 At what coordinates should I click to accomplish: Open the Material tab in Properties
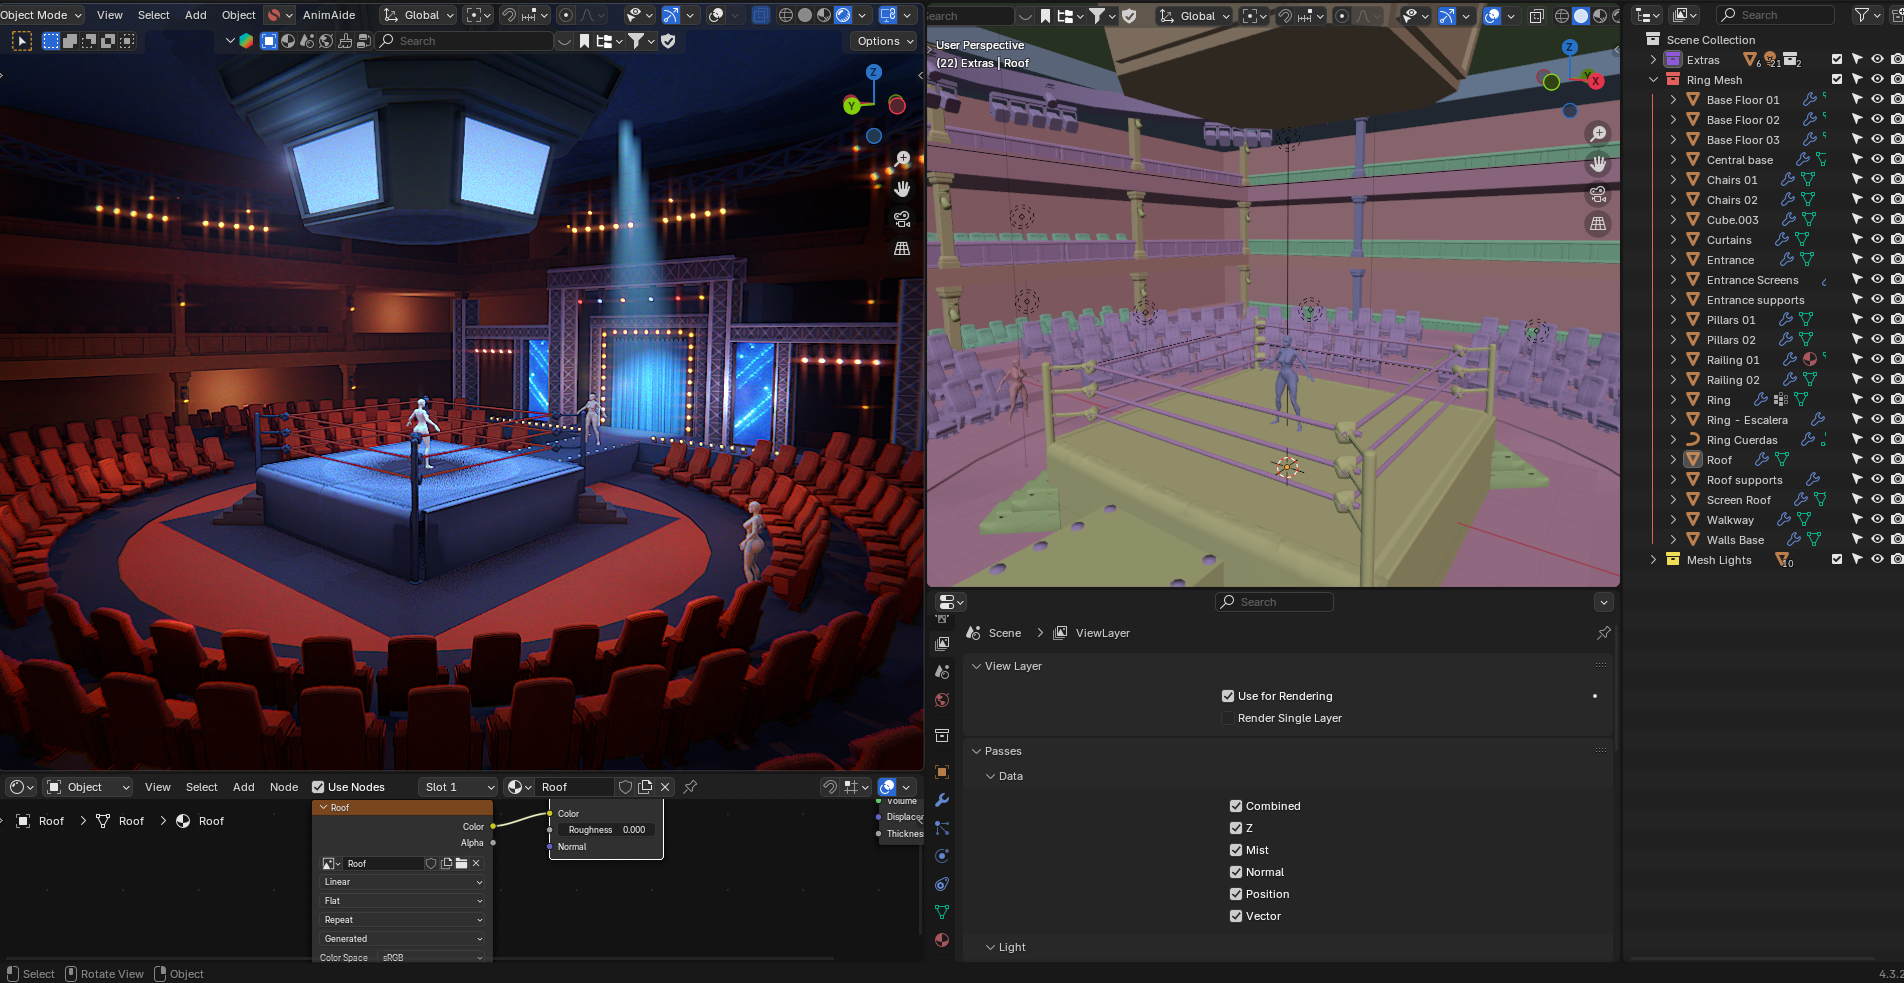click(x=942, y=940)
